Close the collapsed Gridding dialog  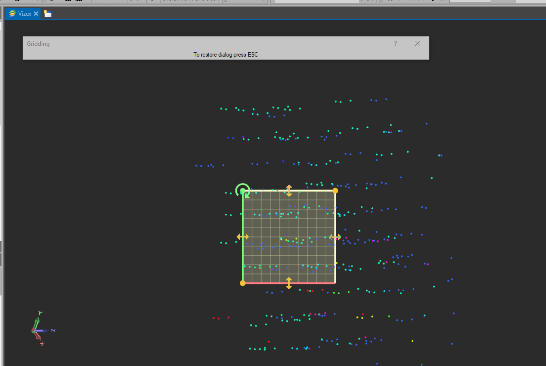(x=417, y=44)
